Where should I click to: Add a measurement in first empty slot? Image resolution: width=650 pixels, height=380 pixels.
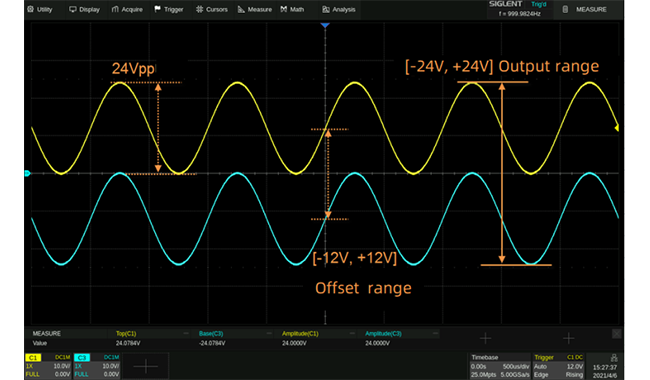tap(485, 339)
